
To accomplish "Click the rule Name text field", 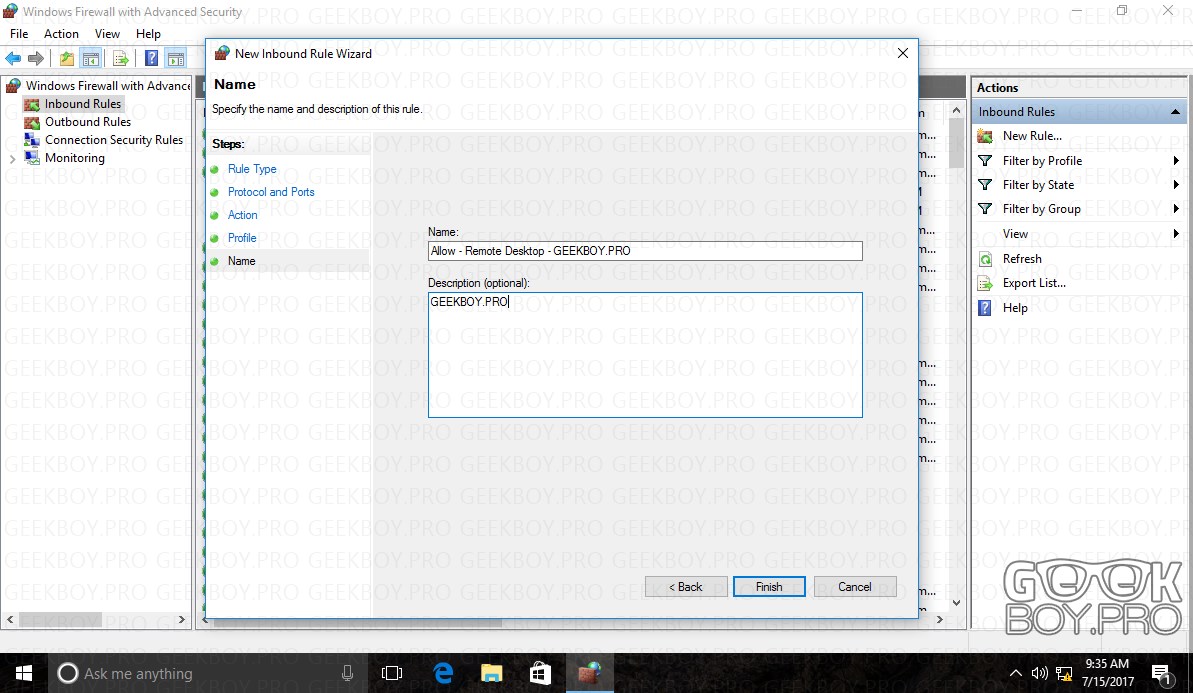I will point(645,251).
